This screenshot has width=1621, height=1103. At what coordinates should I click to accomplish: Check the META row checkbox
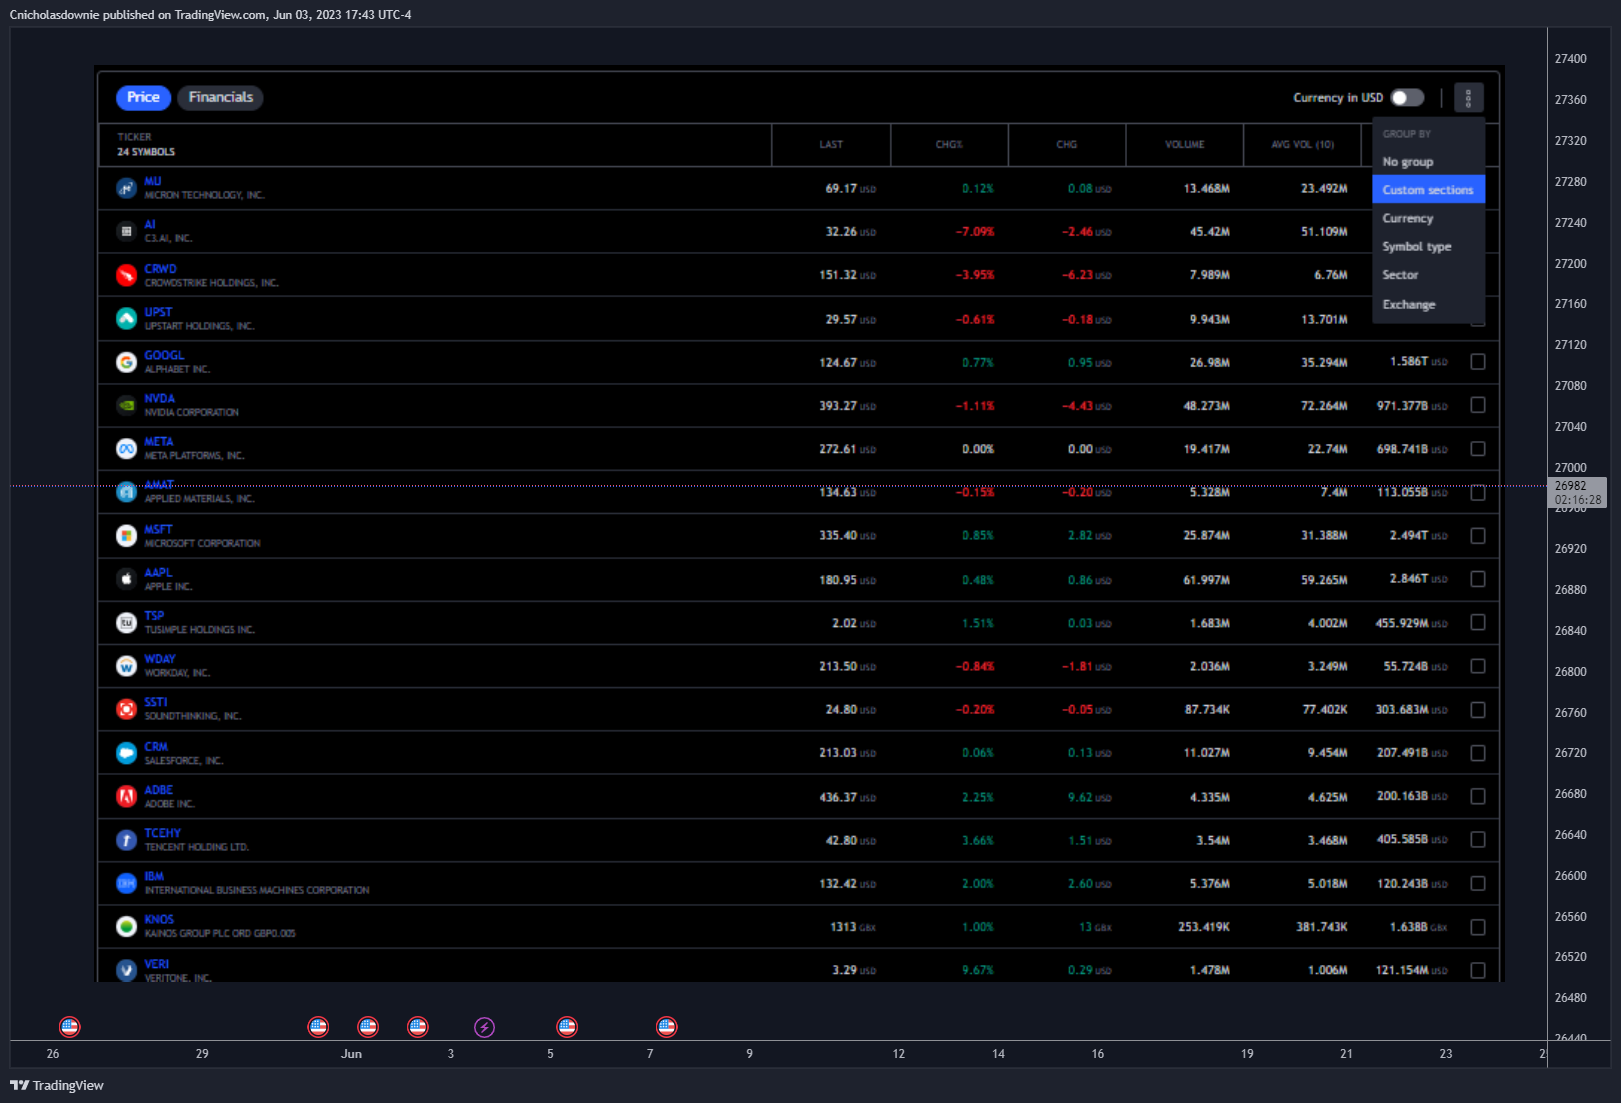[x=1478, y=449]
